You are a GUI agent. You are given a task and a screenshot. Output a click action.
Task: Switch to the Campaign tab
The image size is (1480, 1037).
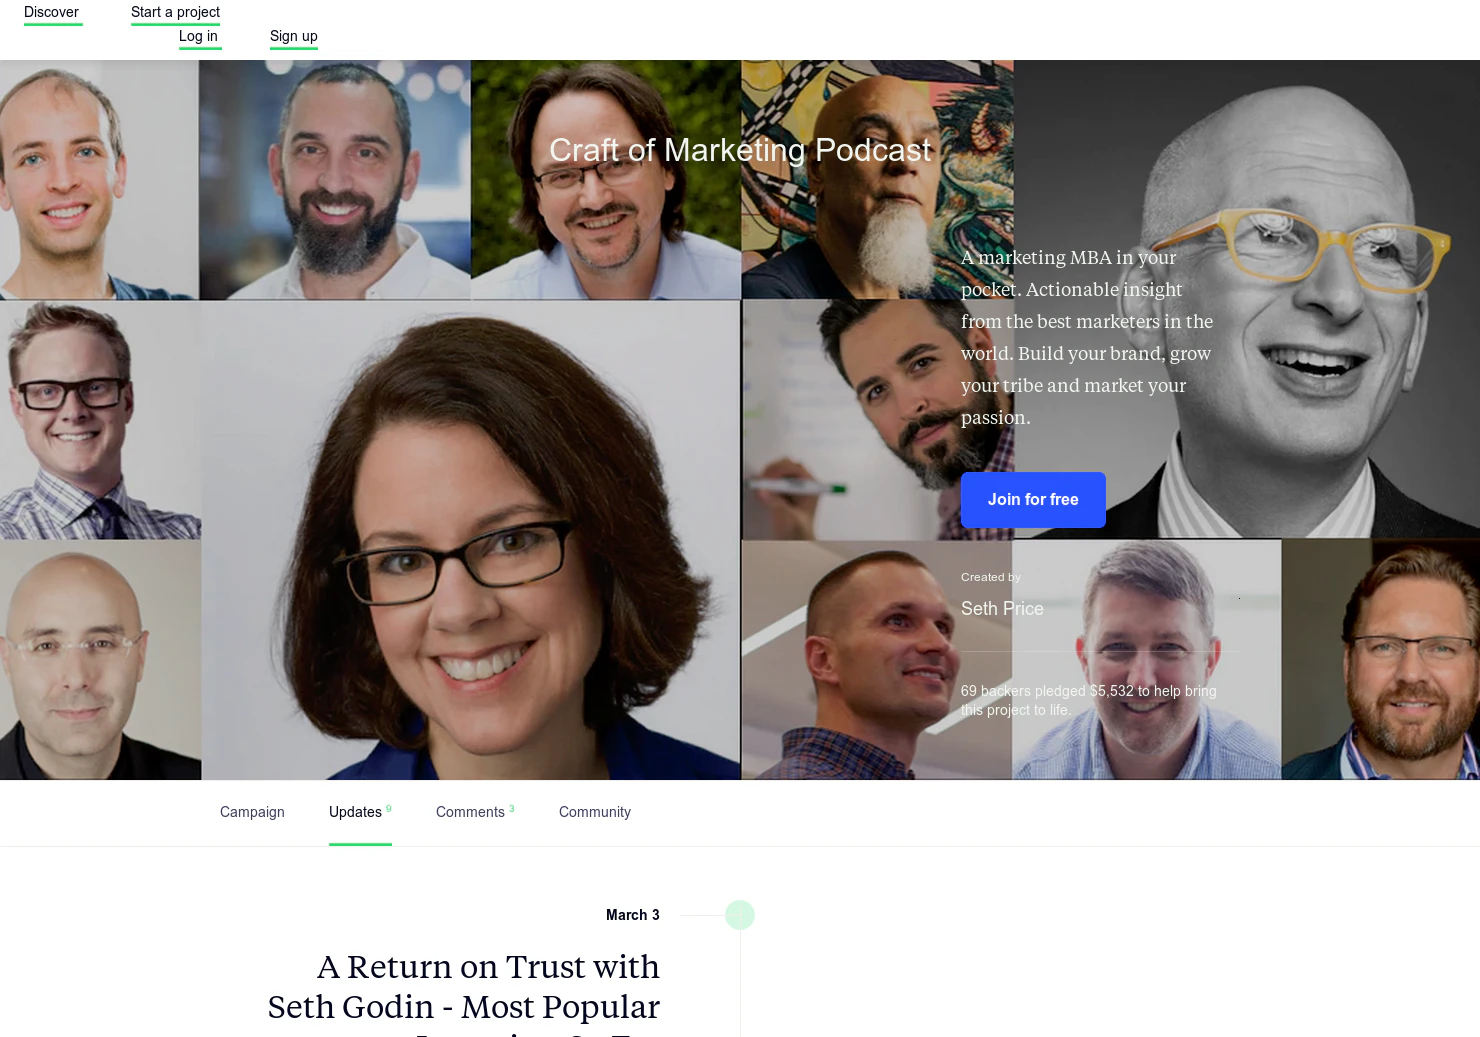pyautogui.click(x=252, y=812)
